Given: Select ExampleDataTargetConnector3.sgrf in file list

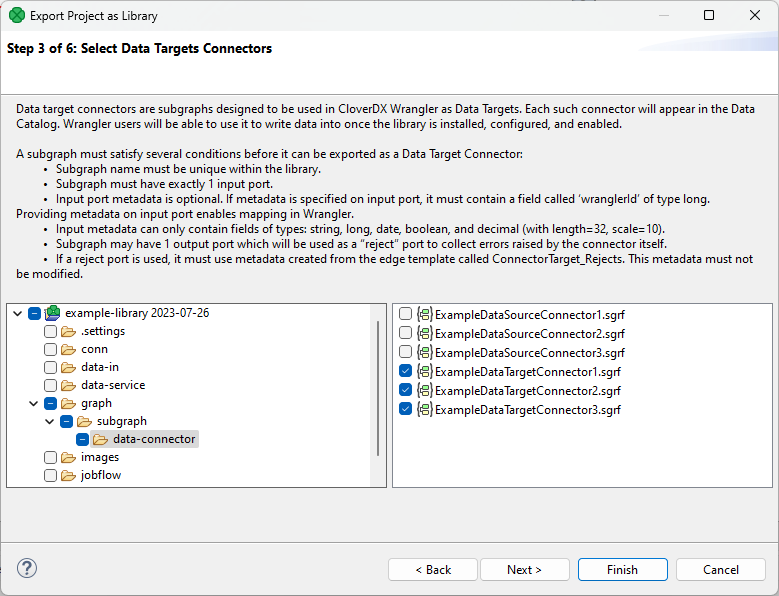Looking at the screenshot, I should click(527, 409).
